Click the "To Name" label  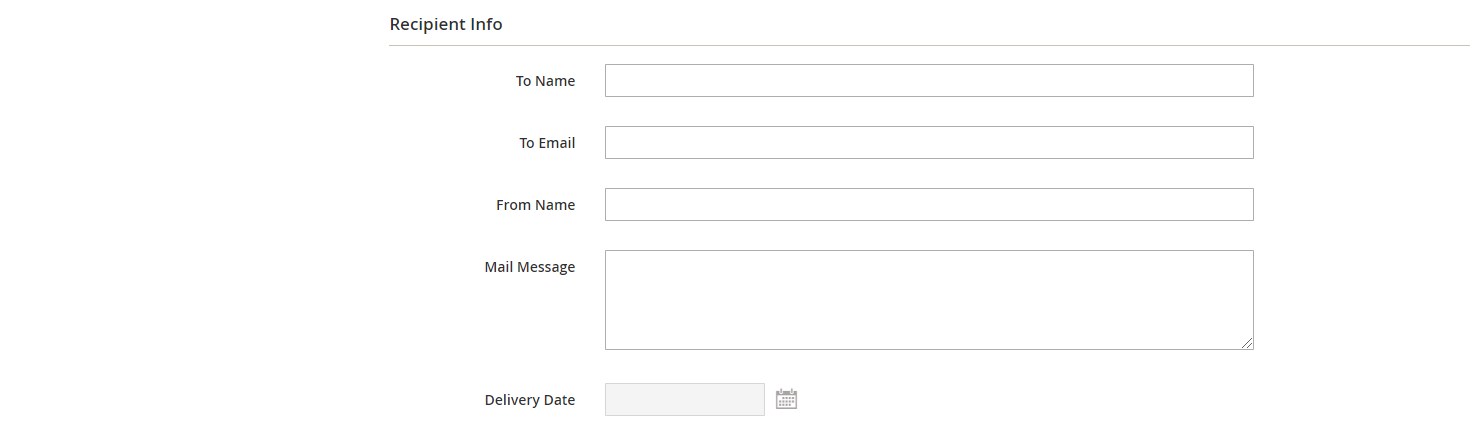point(545,81)
